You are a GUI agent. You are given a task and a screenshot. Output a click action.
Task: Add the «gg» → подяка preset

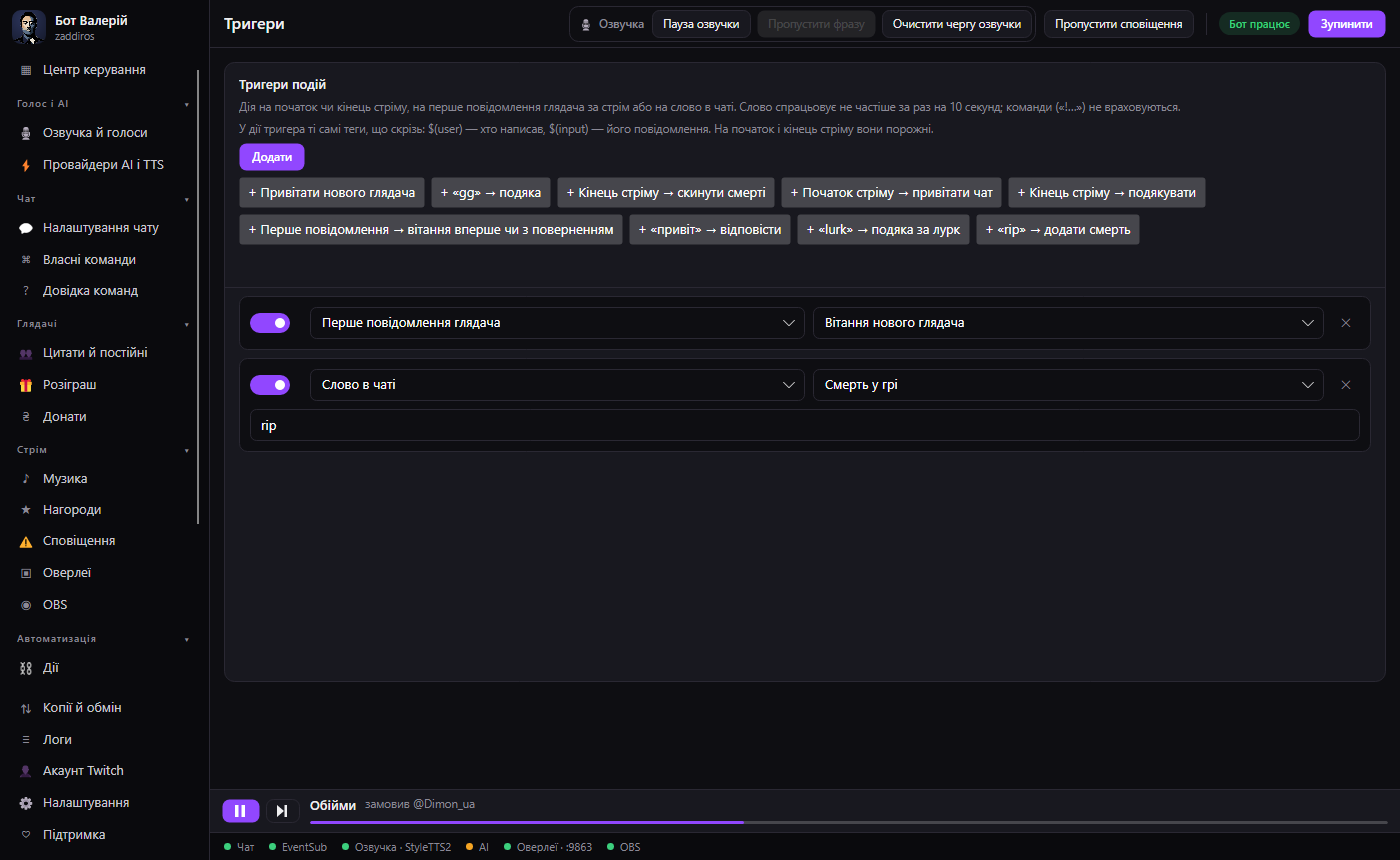pyautogui.click(x=491, y=193)
